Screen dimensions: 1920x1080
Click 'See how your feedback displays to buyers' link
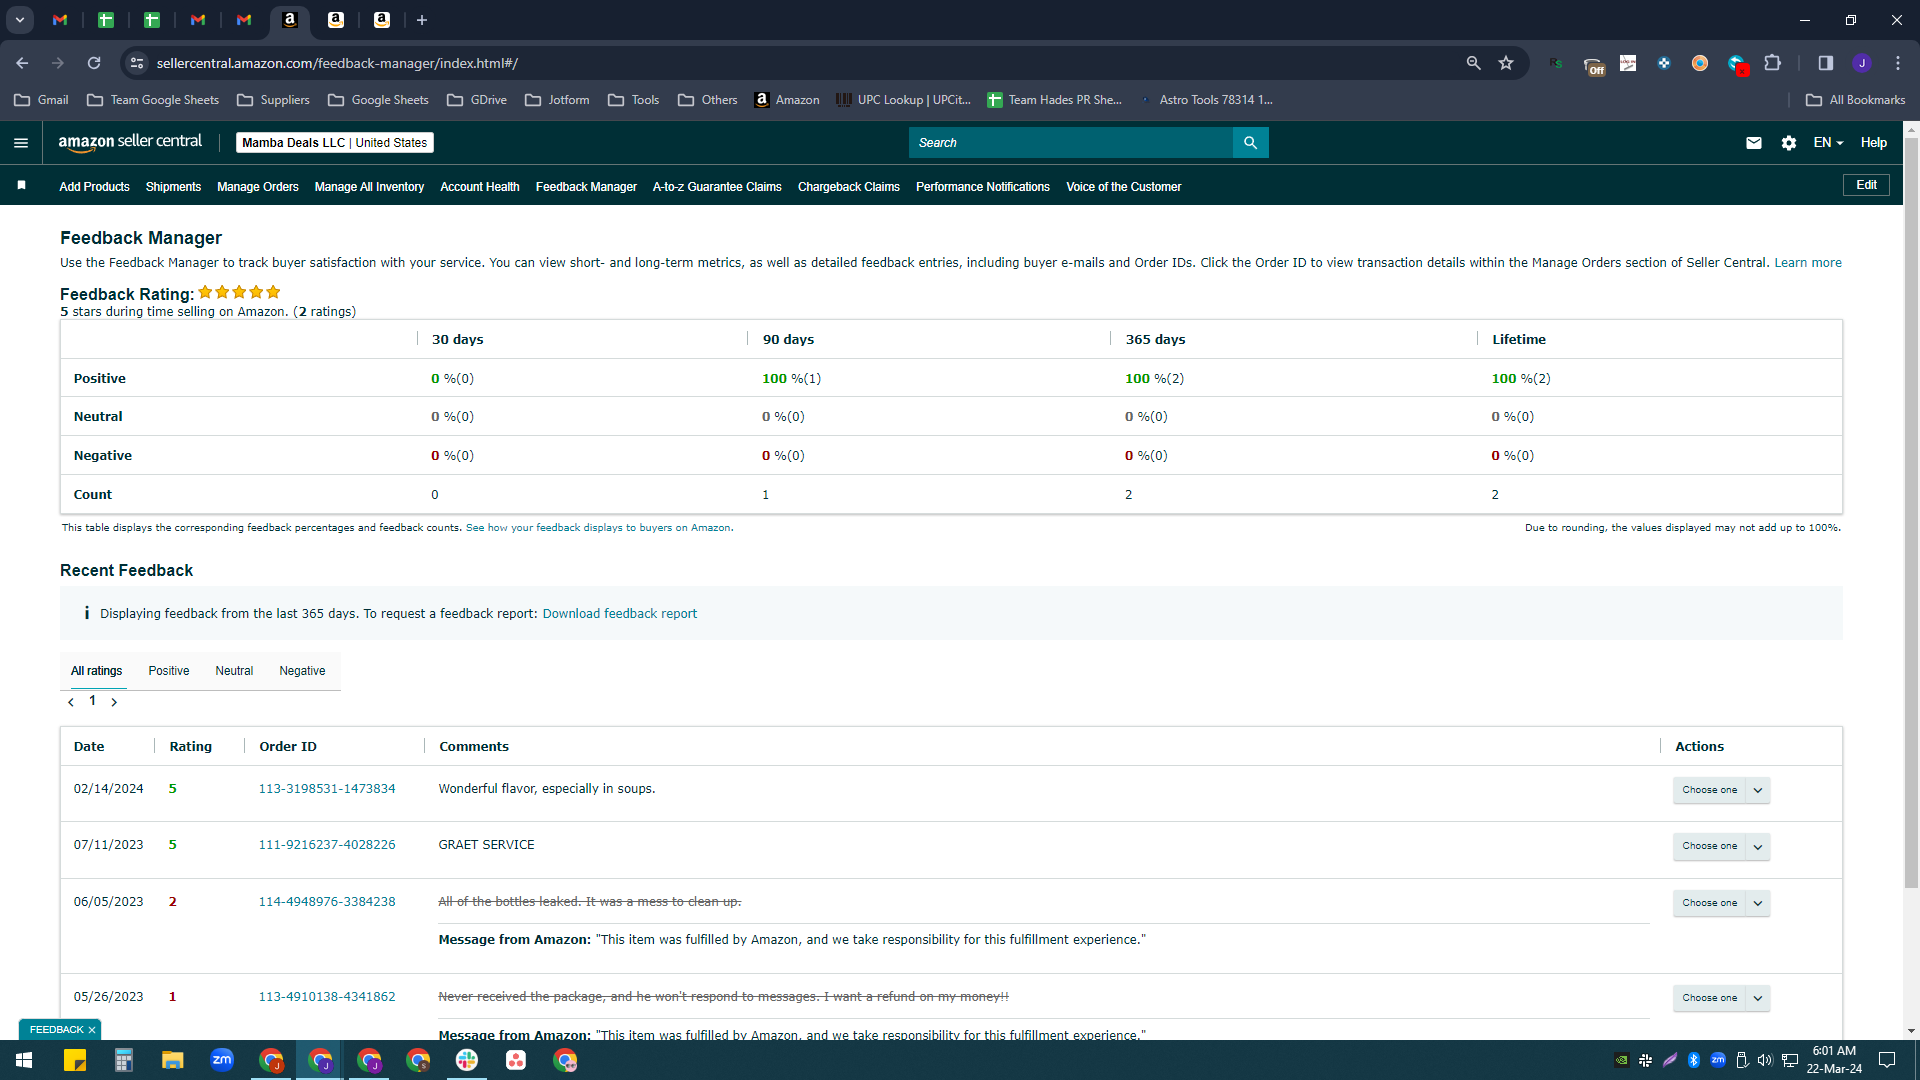tap(598, 528)
